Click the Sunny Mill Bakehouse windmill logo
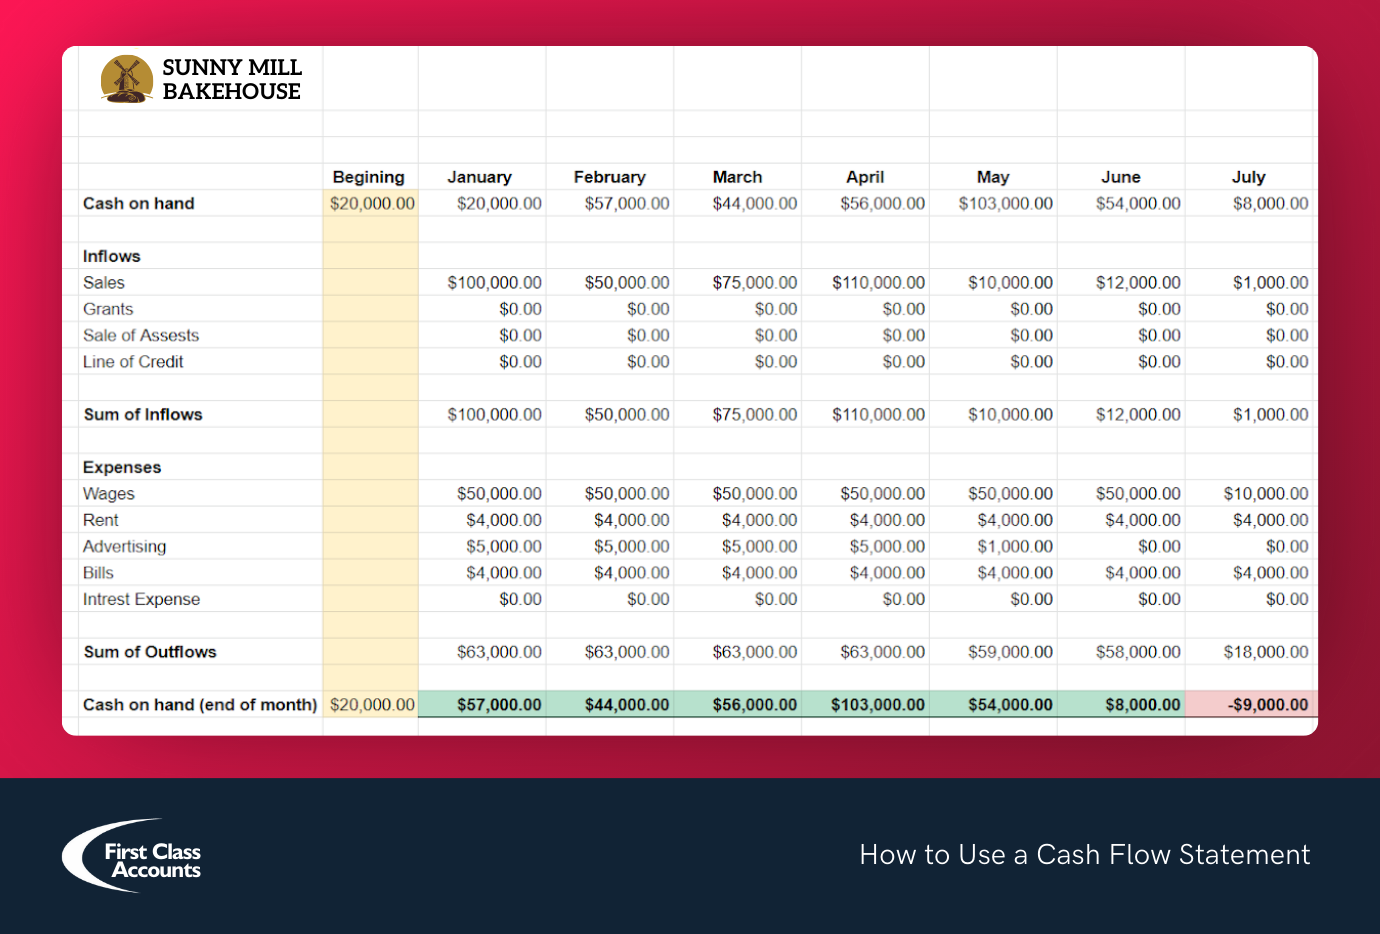The width and height of the screenshot is (1380, 934). 126,79
